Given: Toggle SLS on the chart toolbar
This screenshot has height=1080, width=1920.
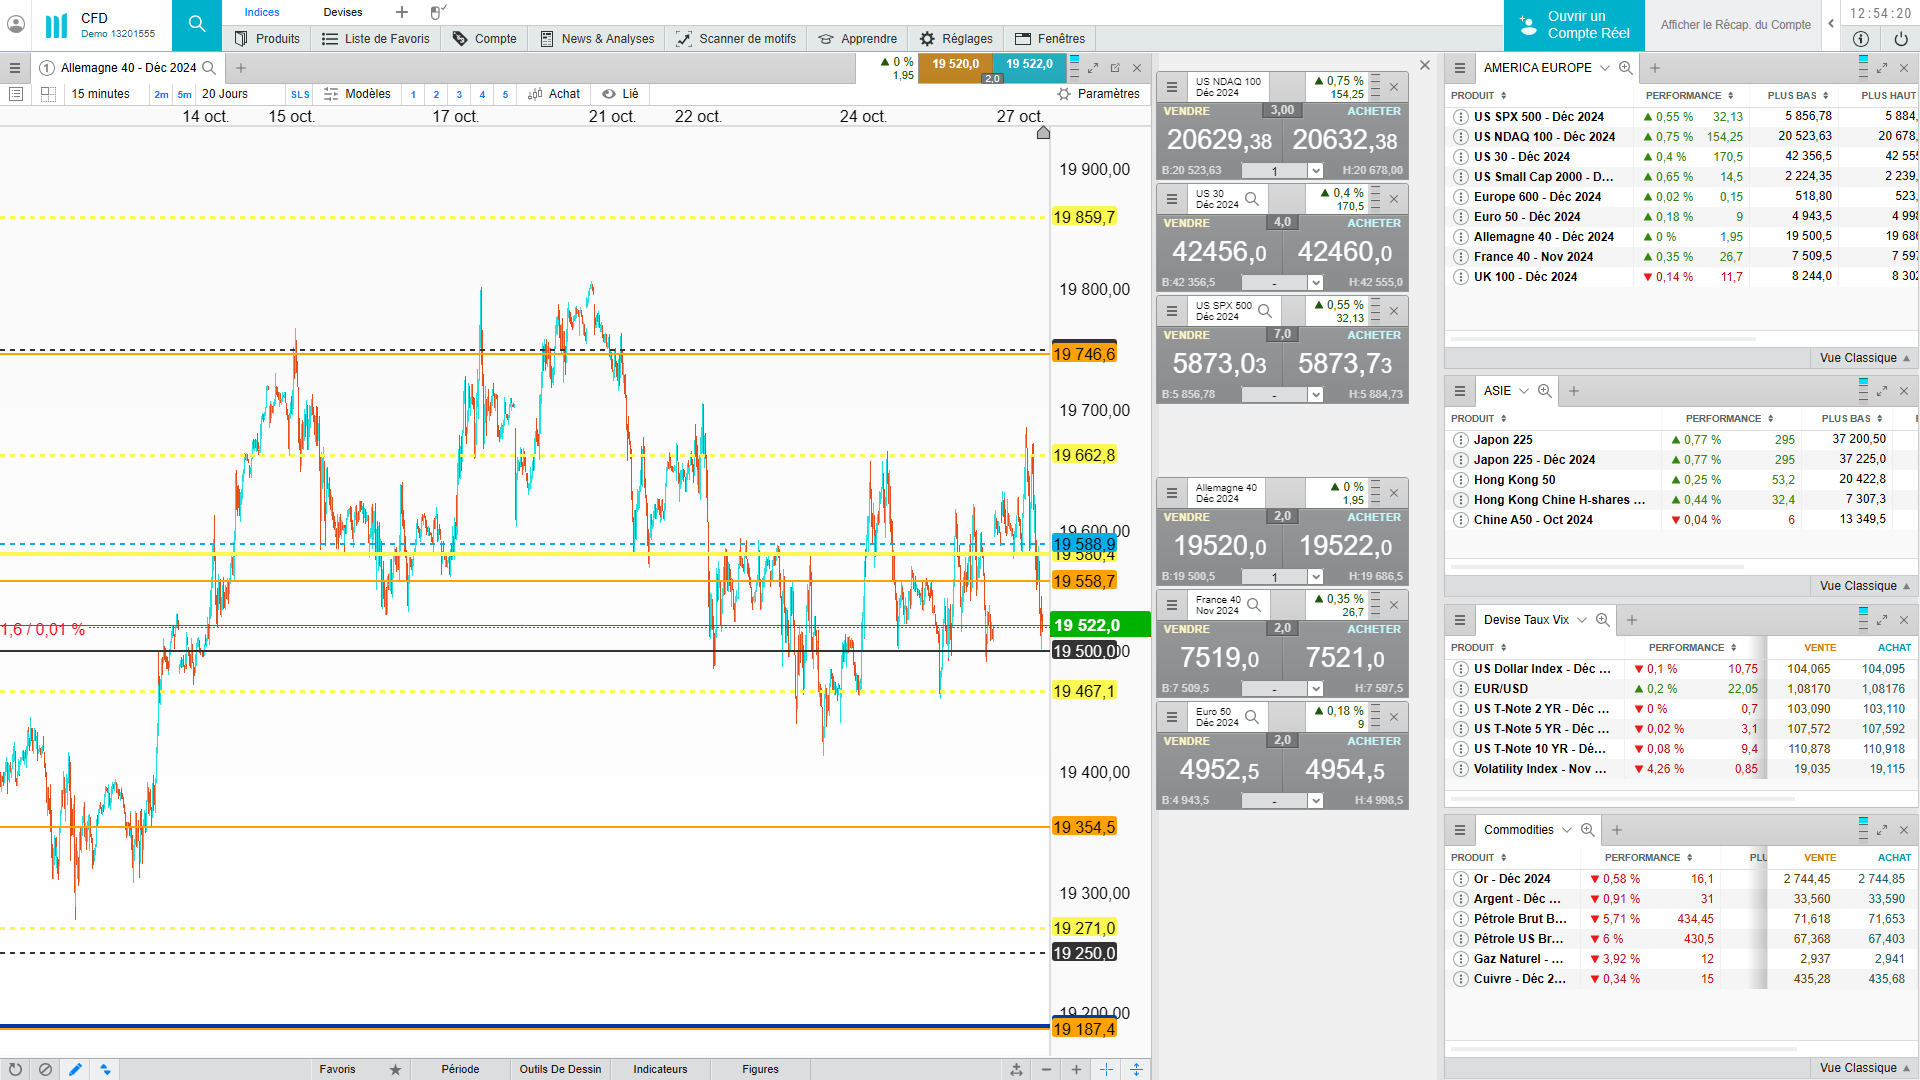Looking at the screenshot, I should pos(300,94).
